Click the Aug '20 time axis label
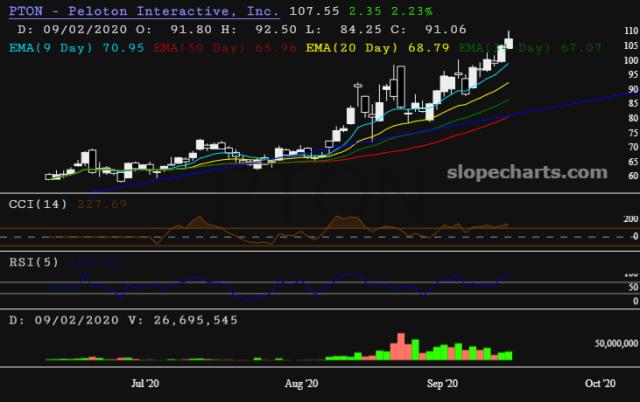This screenshot has height=402, width=640. (301, 383)
